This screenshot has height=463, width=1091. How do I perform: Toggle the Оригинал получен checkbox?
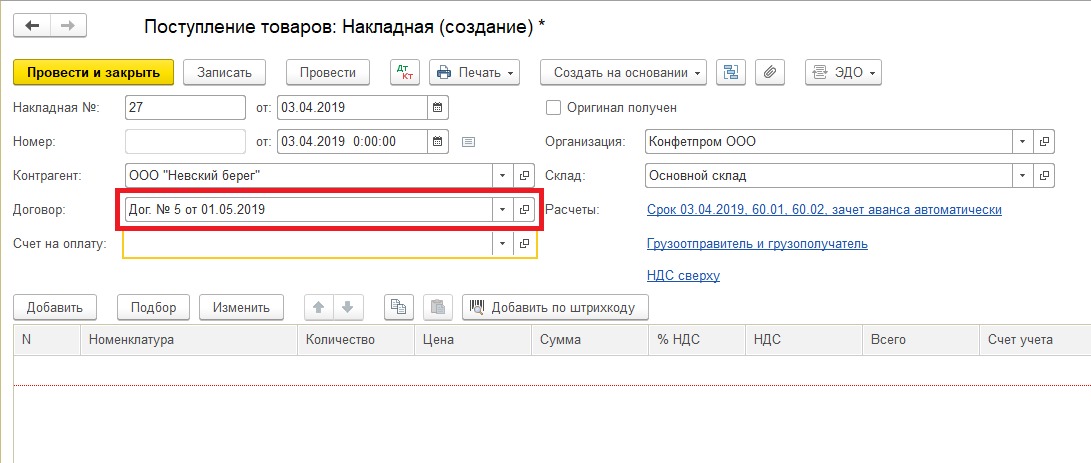pyautogui.click(x=554, y=107)
